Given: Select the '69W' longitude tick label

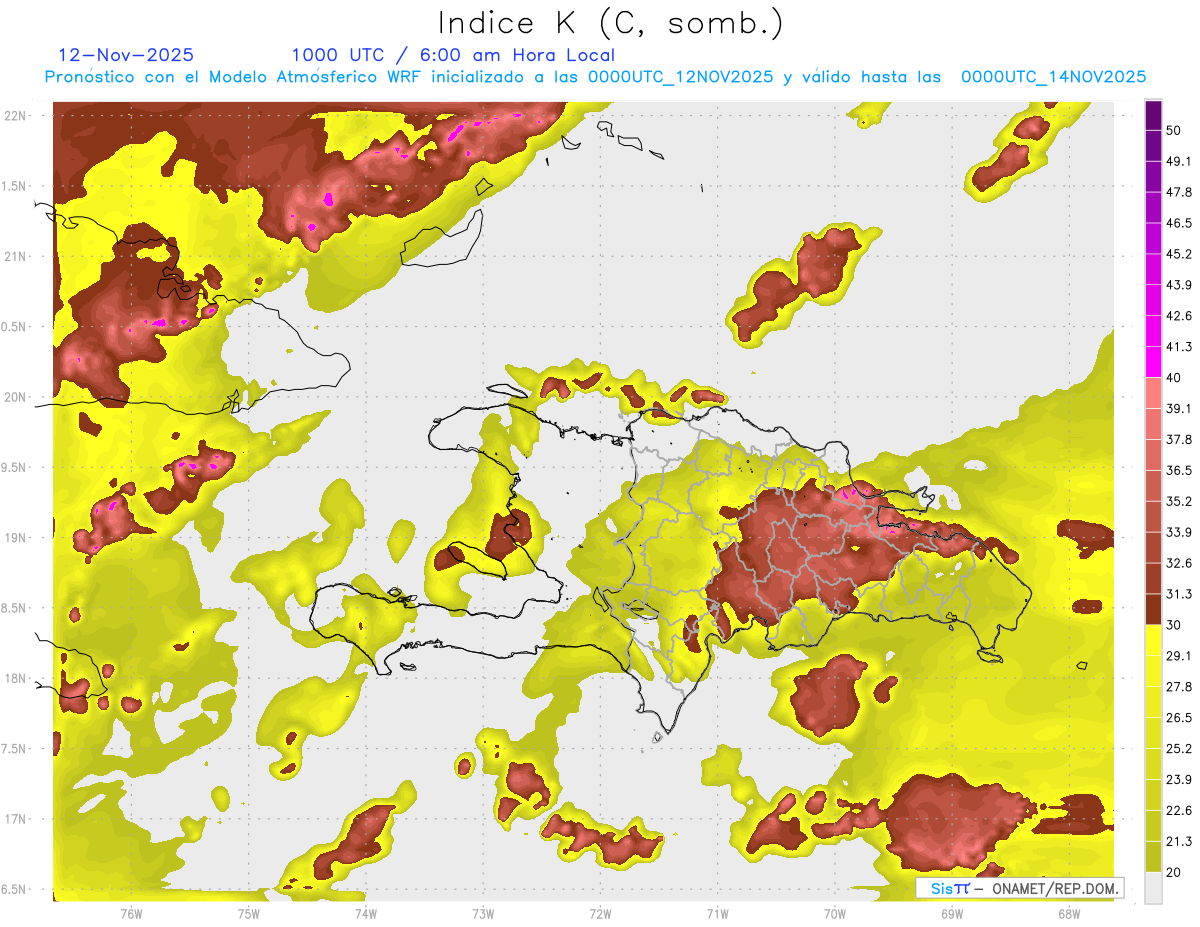Looking at the screenshot, I should tap(952, 913).
